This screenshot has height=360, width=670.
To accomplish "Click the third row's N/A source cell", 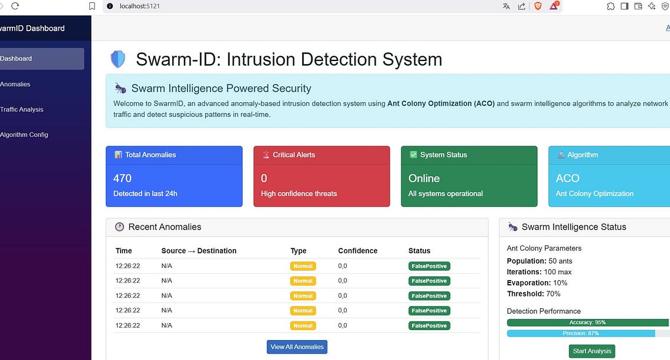I will point(167,296).
